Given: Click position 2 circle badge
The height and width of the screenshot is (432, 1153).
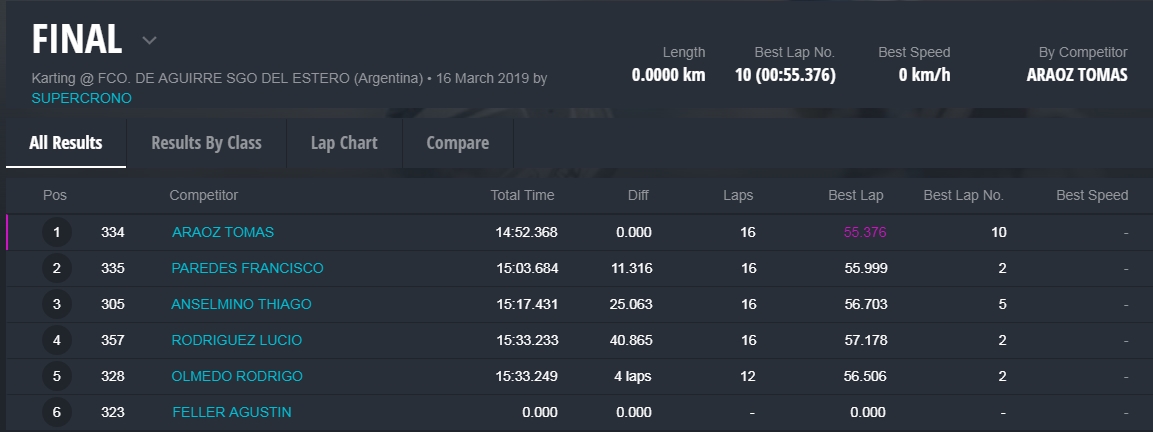Looking at the screenshot, I should tap(57, 268).
